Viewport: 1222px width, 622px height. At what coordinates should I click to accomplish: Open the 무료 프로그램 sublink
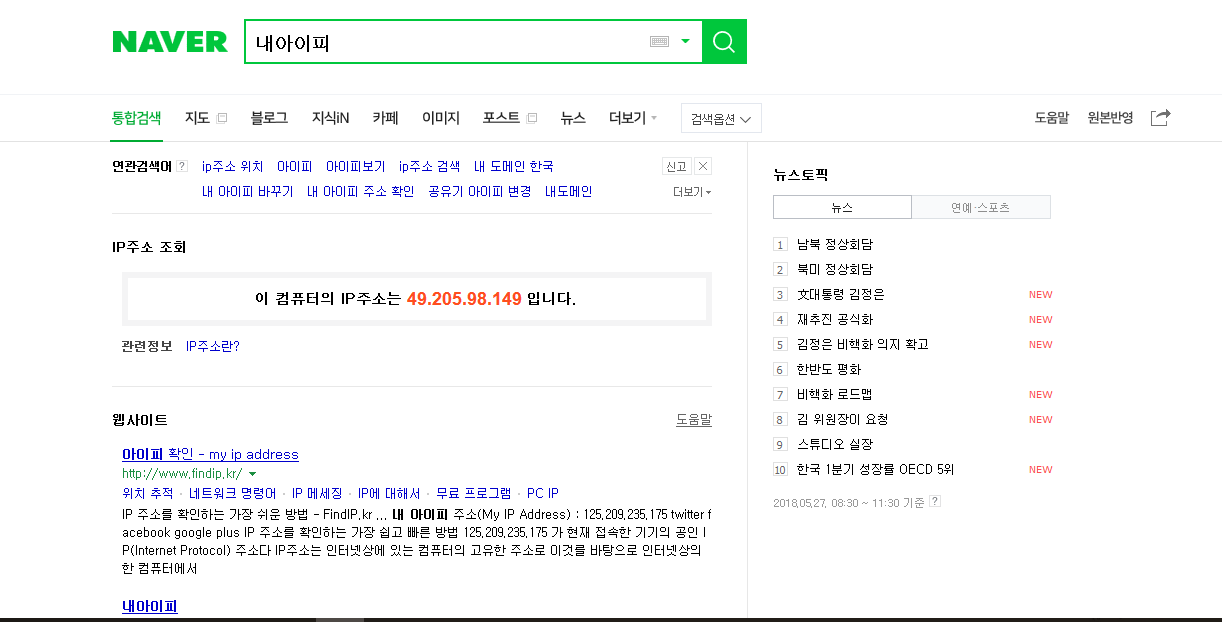474,493
